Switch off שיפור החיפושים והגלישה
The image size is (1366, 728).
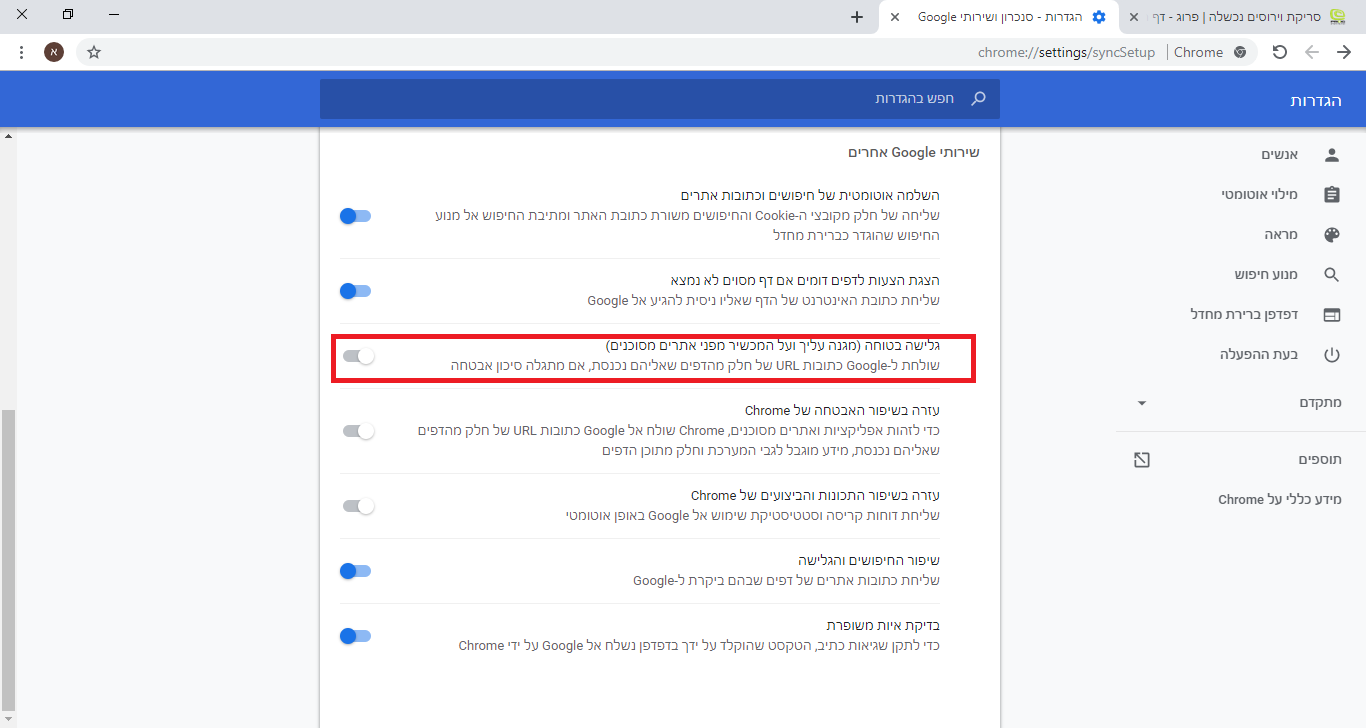click(x=355, y=571)
